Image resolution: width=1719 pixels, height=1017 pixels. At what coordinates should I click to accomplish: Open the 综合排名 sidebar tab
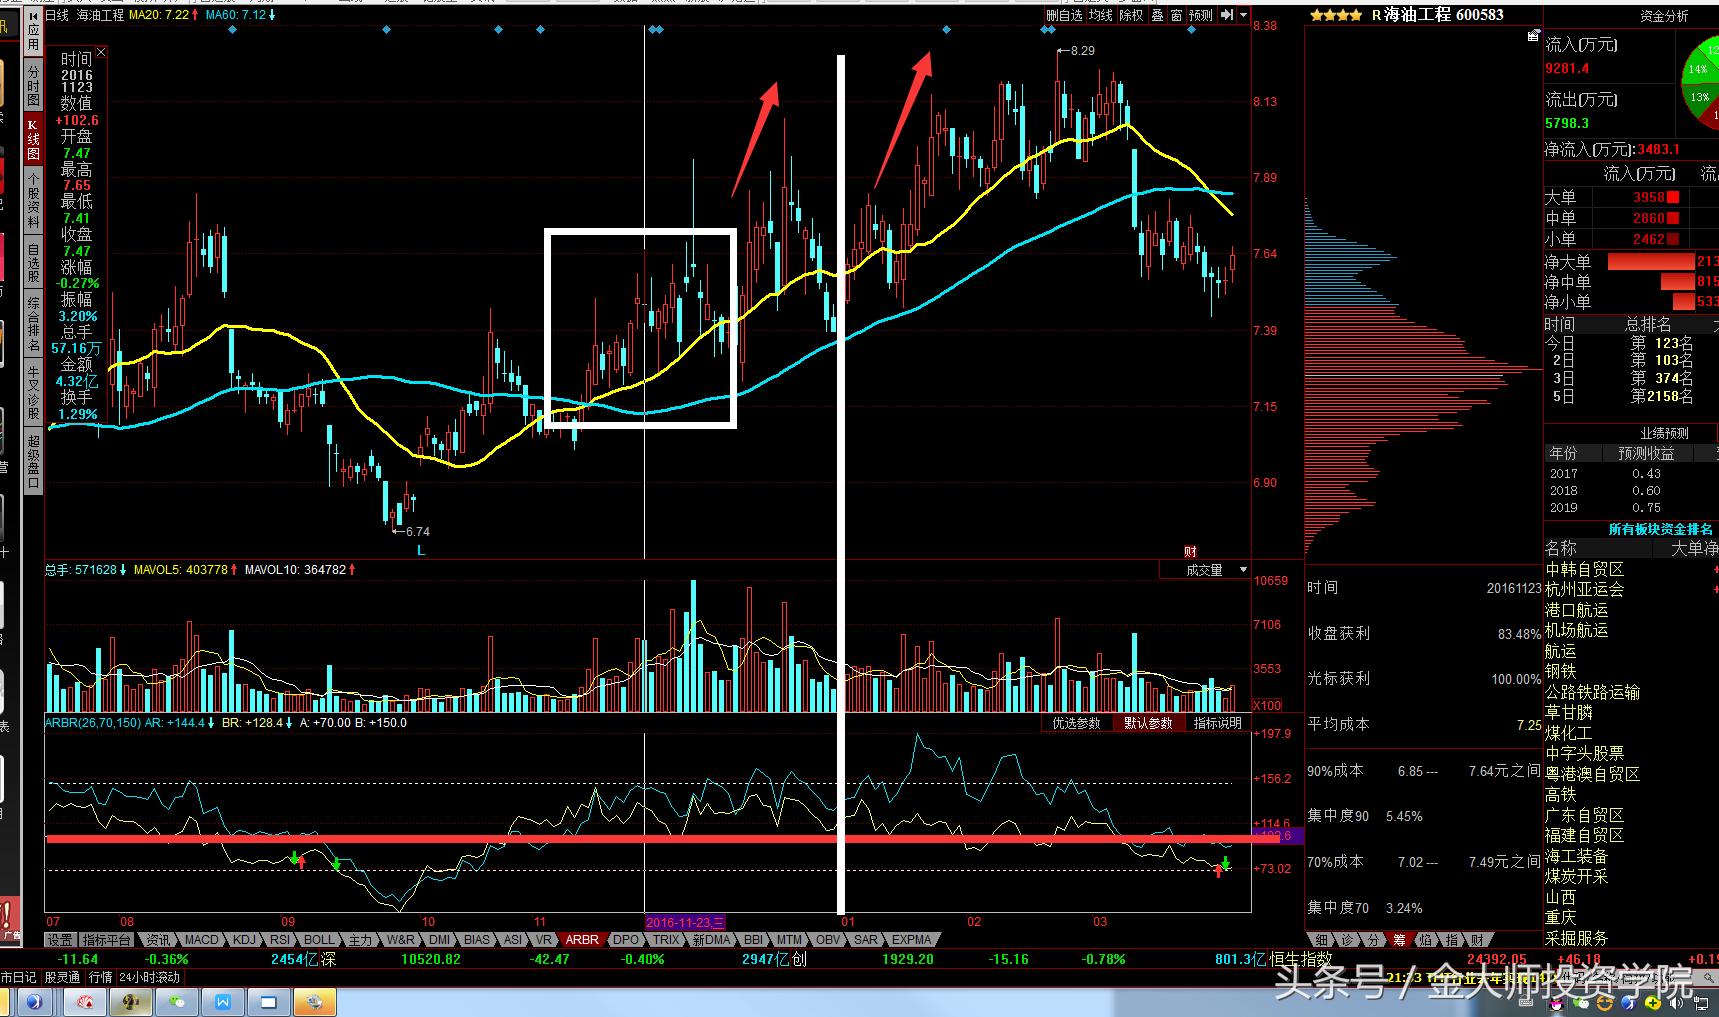[x=33, y=325]
